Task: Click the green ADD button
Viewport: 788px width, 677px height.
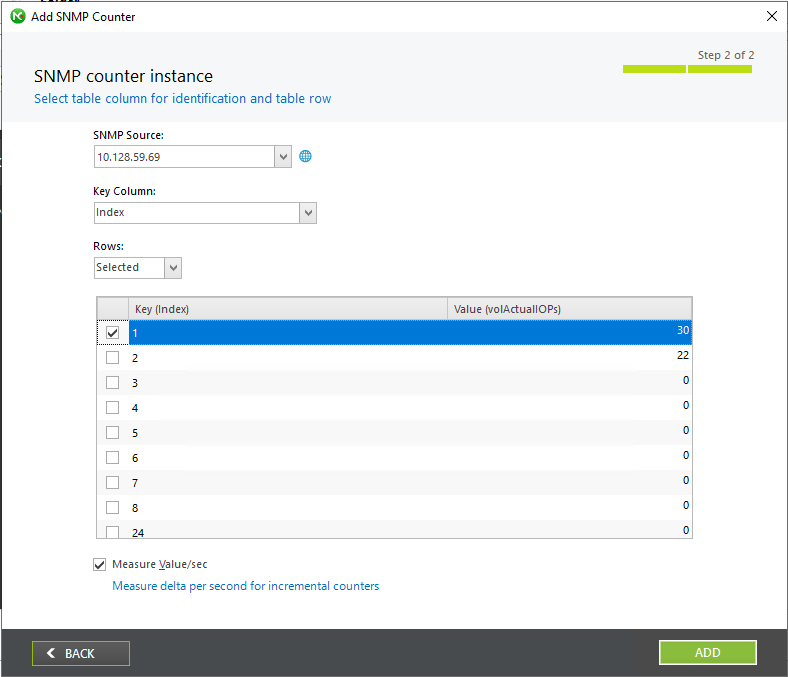Action: 708,652
